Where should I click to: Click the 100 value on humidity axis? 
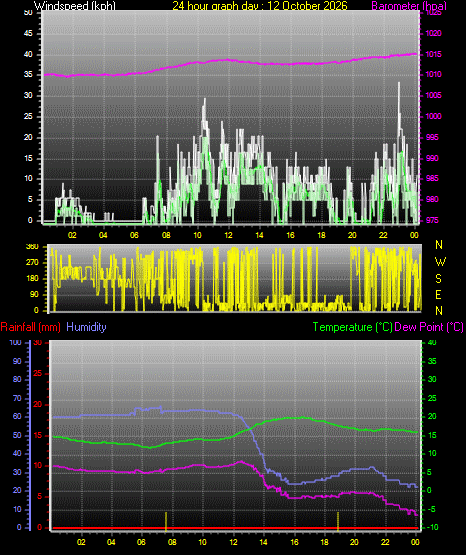(16, 342)
